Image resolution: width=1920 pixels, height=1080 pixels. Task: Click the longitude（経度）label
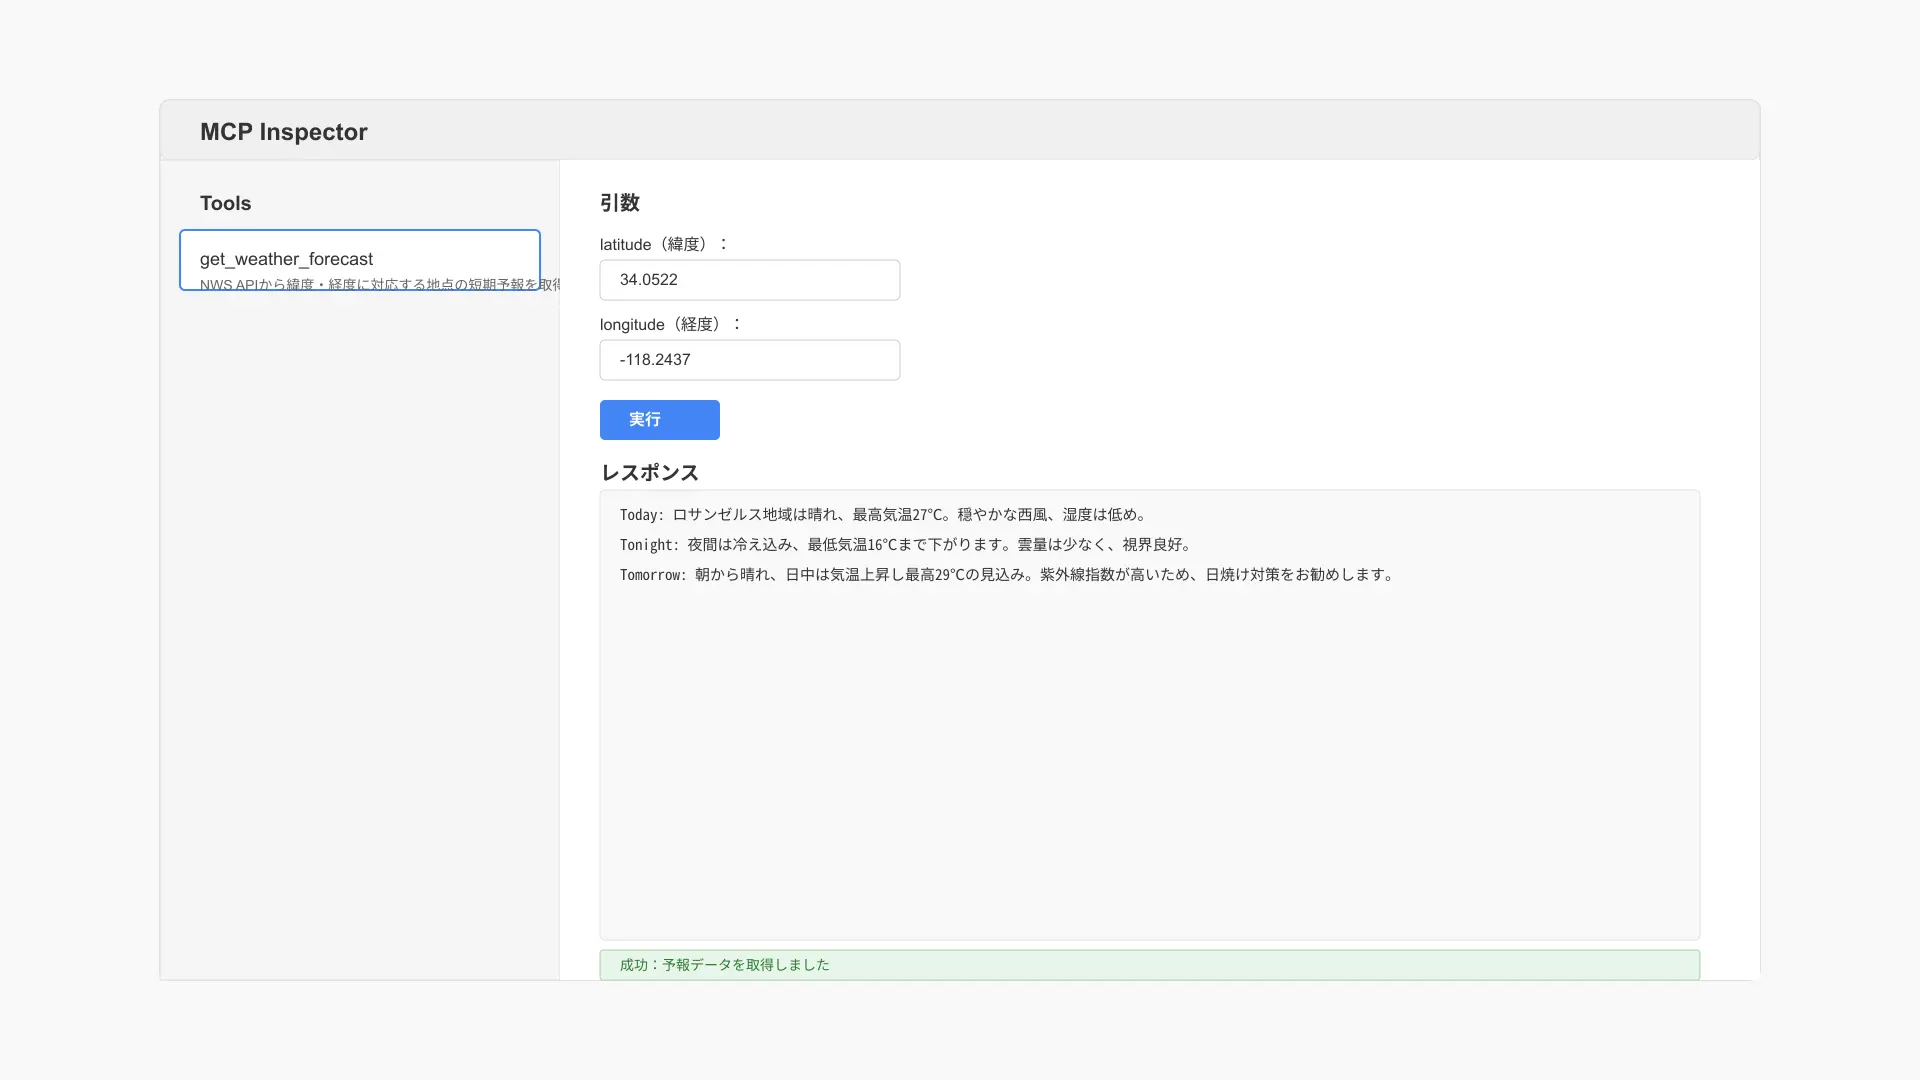(x=671, y=324)
